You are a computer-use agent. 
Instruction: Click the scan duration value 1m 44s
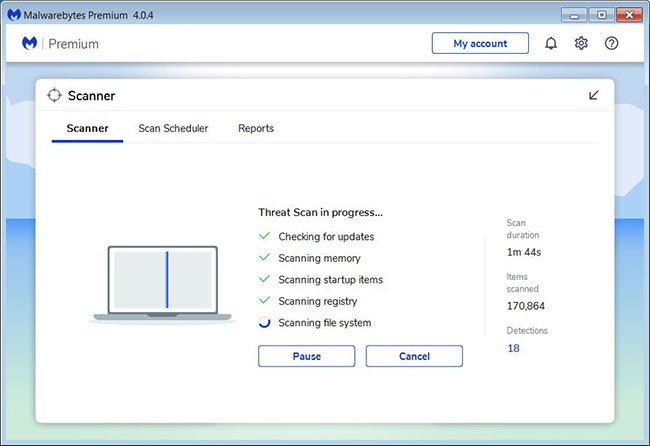tap(524, 252)
